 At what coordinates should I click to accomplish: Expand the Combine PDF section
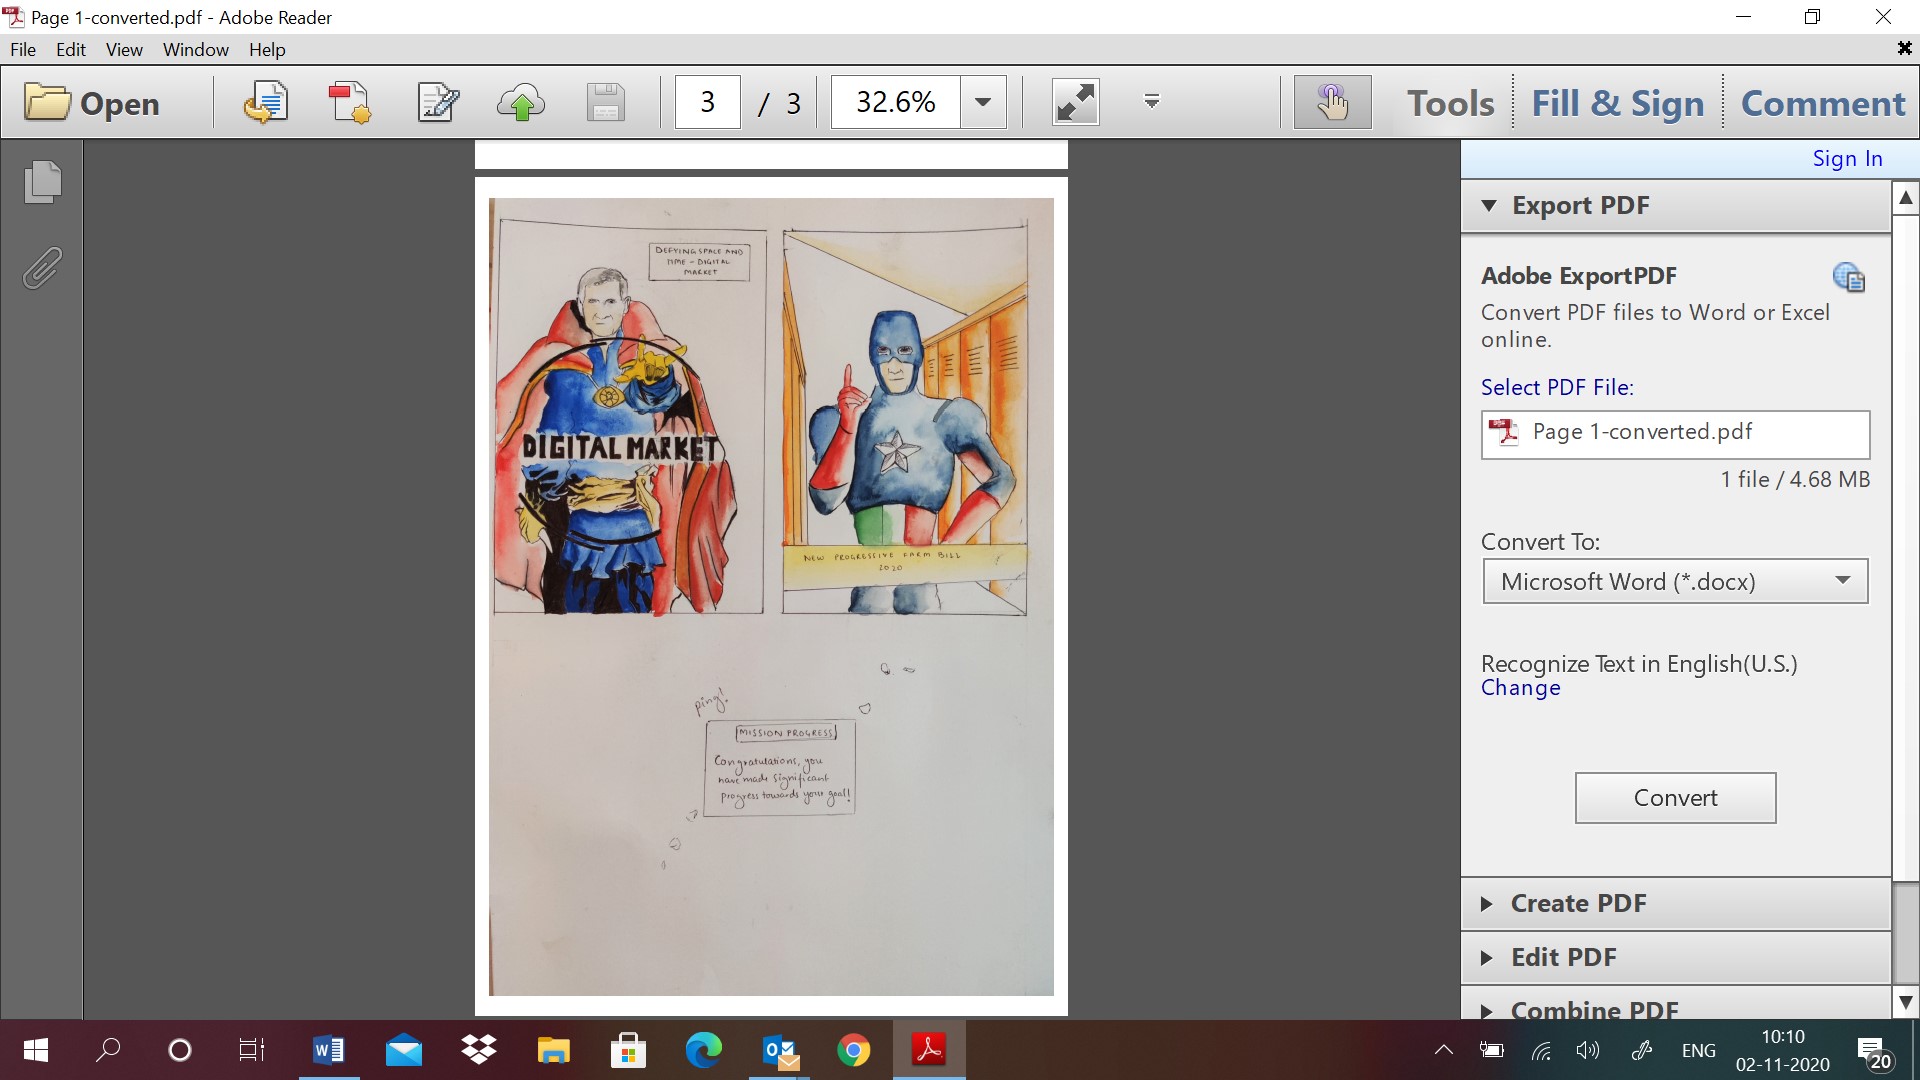[x=1675, y=1005]
